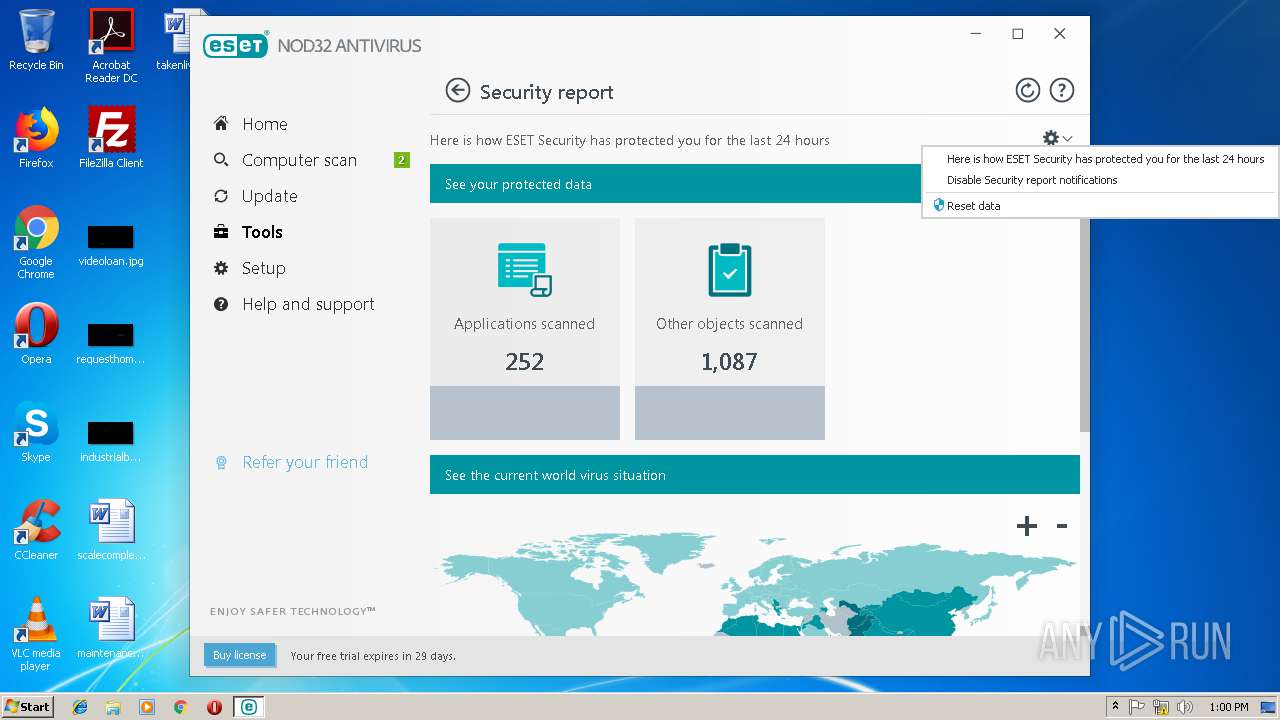Click the Other objects scanned clipboard icon
This screenshot has height=720, width=1280.
point(730,269)
